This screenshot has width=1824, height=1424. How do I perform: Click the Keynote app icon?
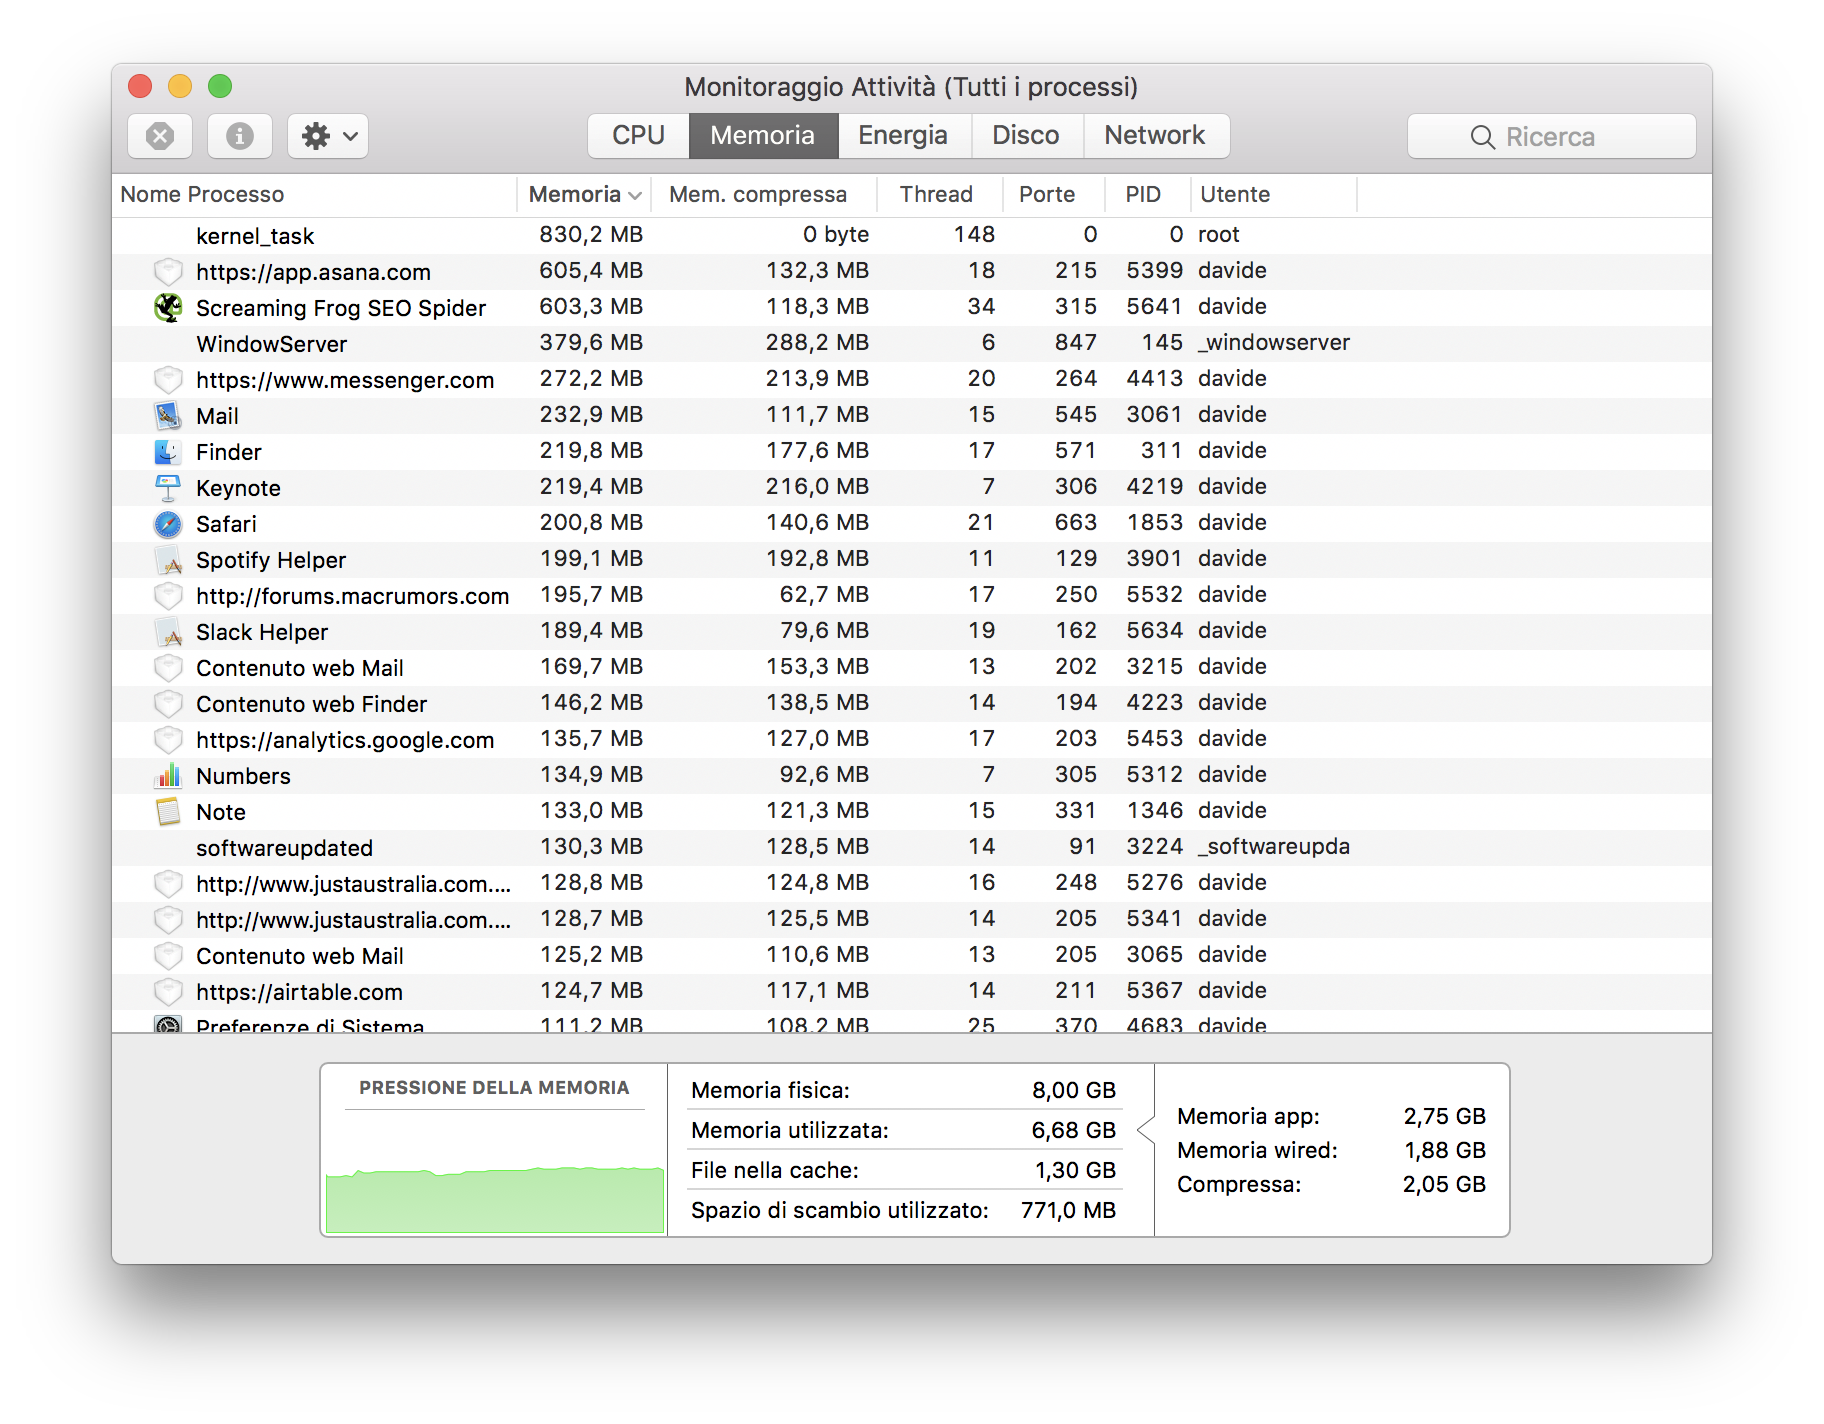[x=168, y=487]
